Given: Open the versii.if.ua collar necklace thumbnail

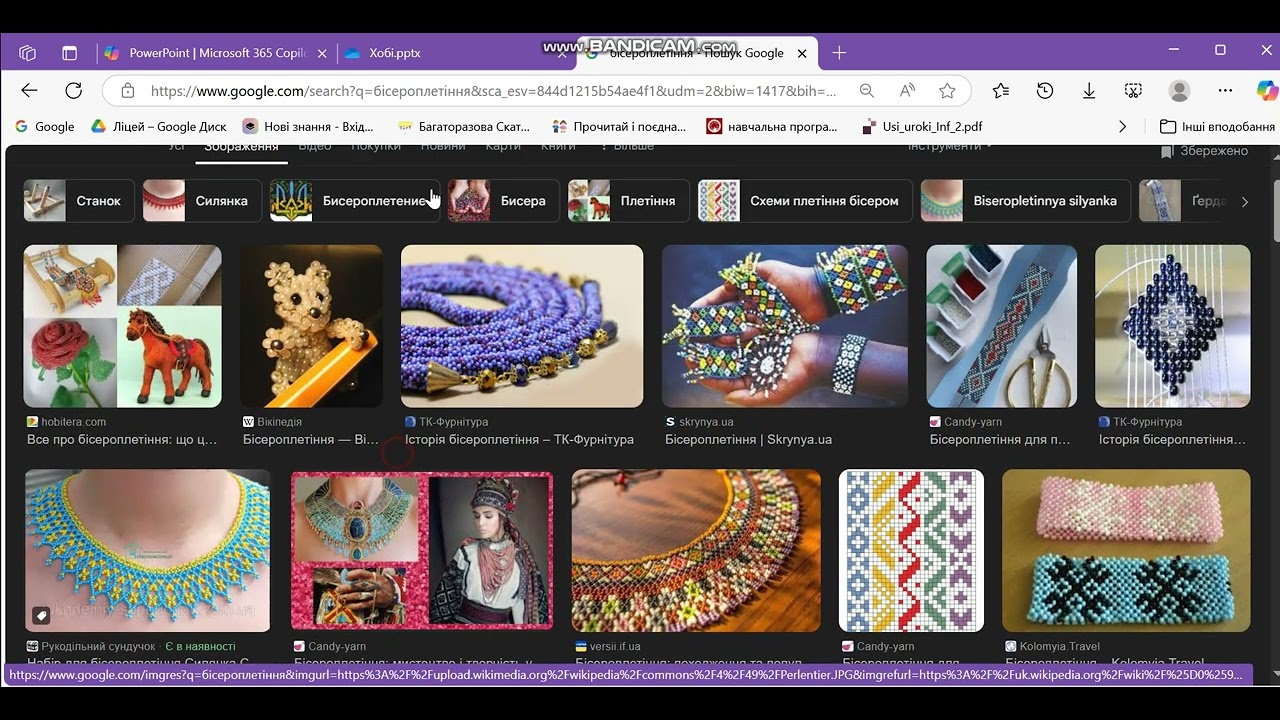Looking at the screenshot, I should [696, 550].
